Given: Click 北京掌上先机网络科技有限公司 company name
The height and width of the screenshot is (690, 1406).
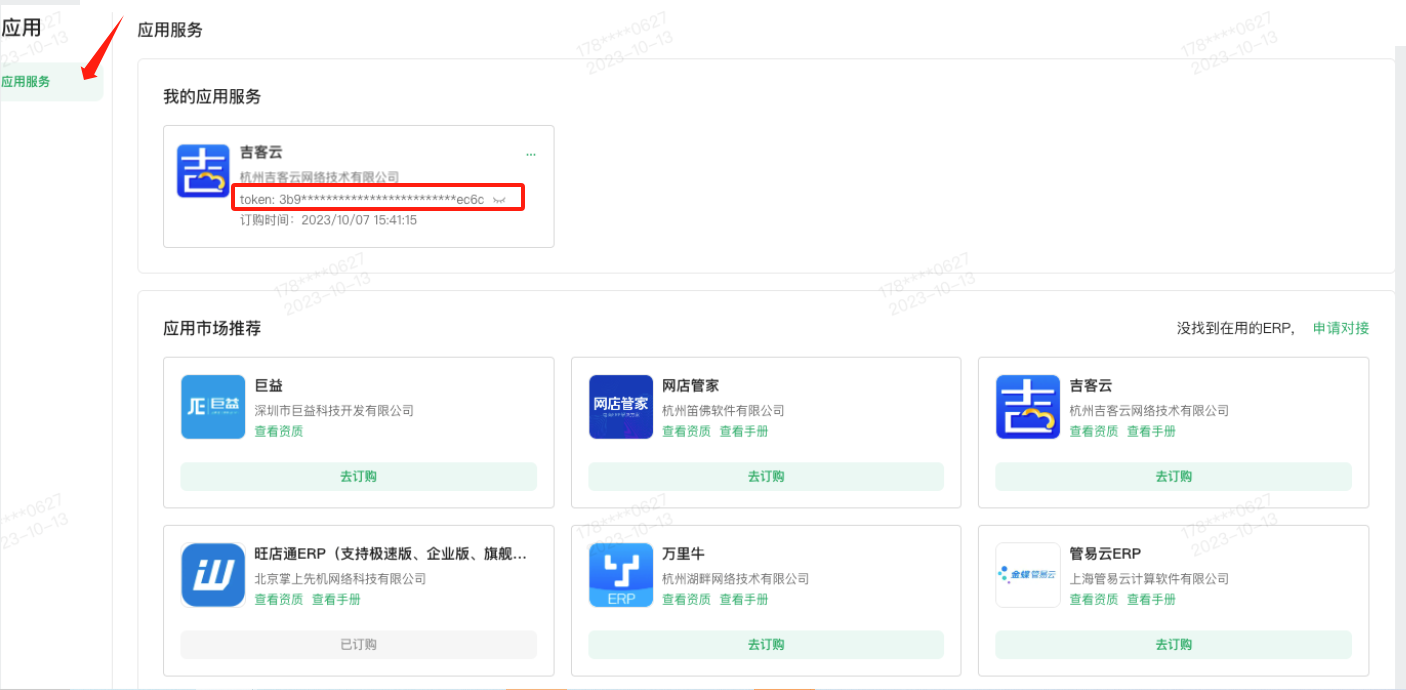Looking at the screenshot, I should [340, 578].
